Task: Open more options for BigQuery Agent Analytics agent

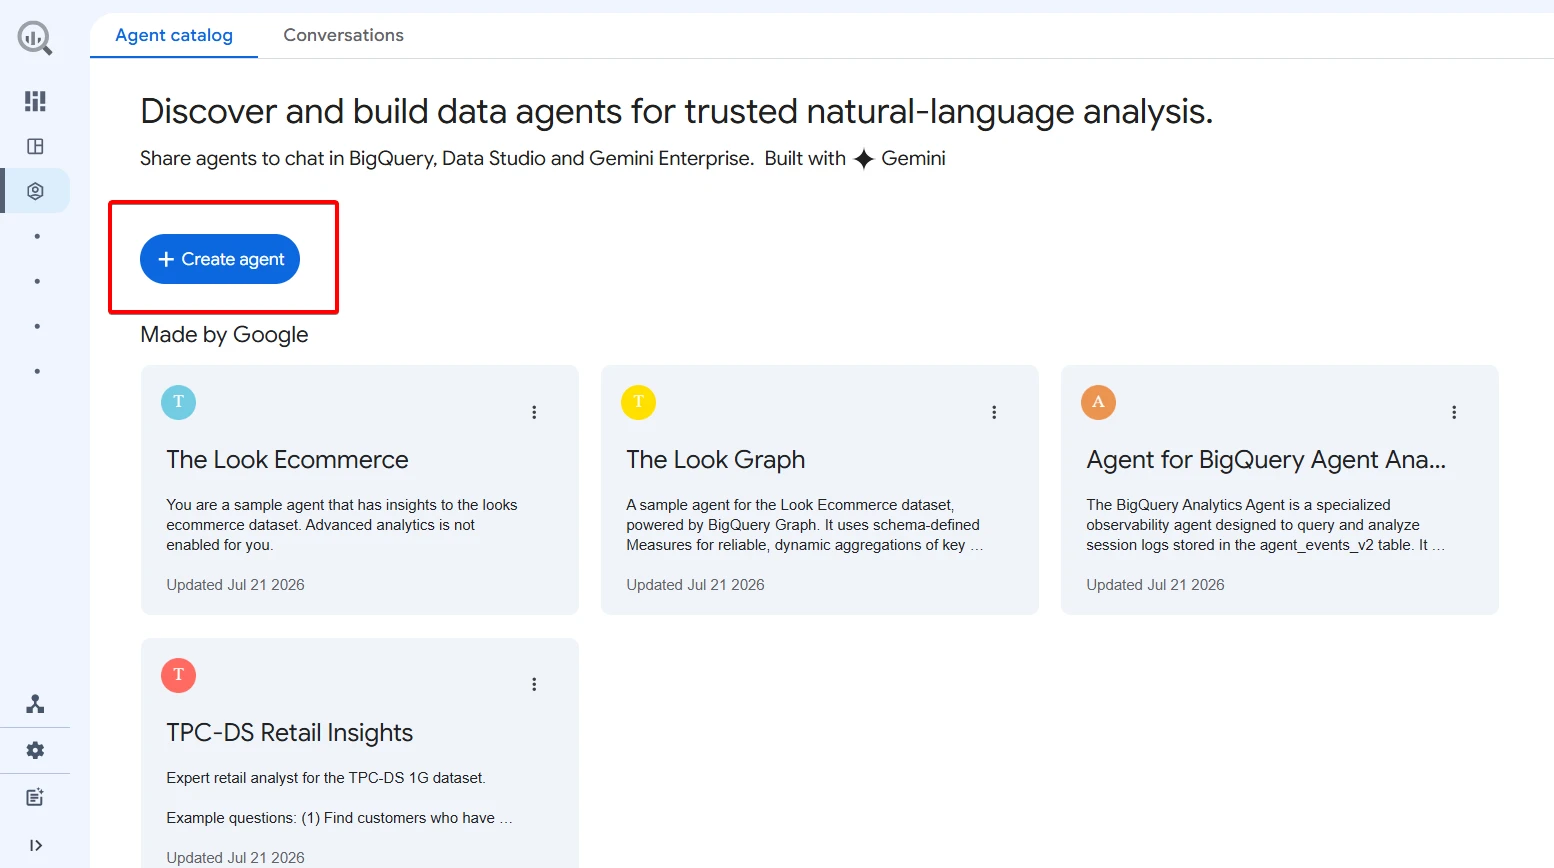Action: (x=1454, y=412)
